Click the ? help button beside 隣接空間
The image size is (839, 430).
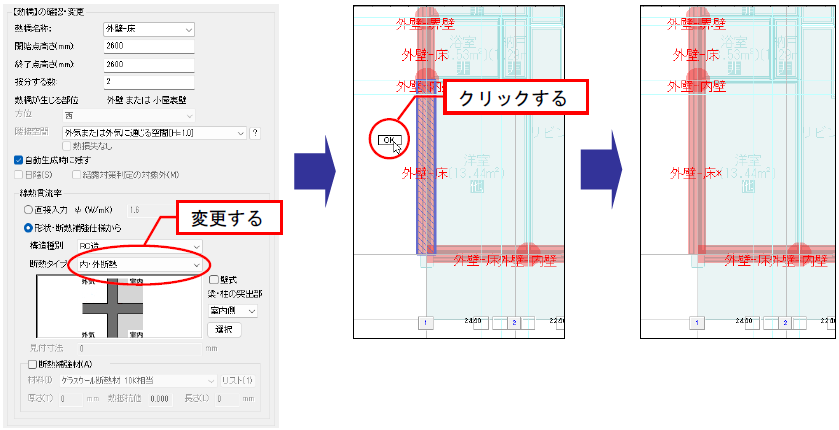[255, 132]
